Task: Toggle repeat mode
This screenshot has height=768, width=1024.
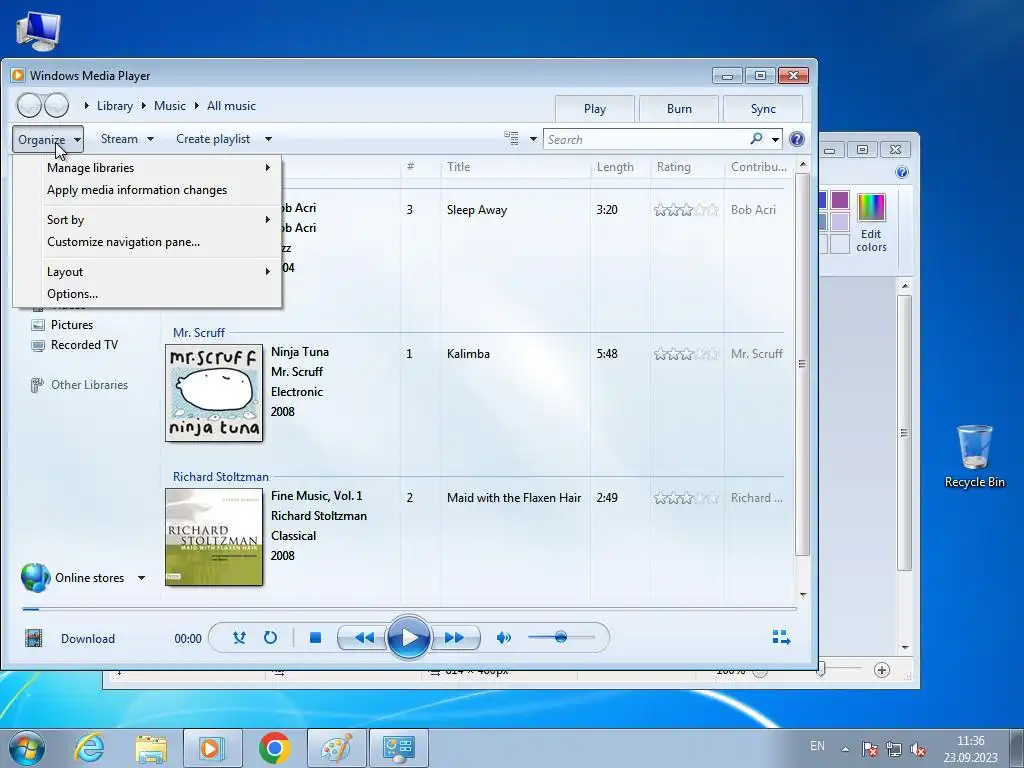Action: click(270, 637)
